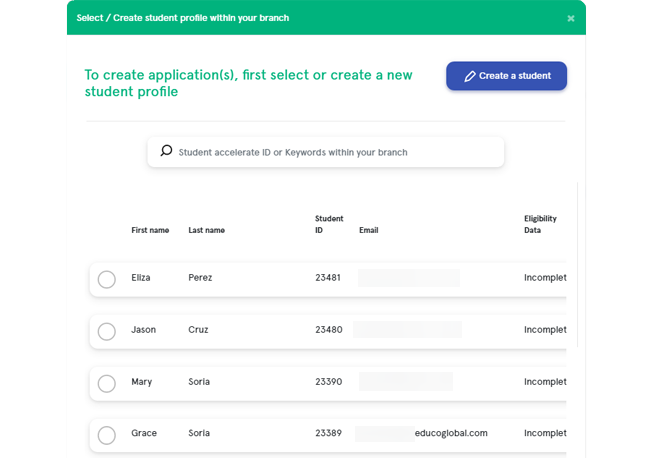This screenshot has height=458, width=650.
Task: Select the radio button for Grace Soria
Action: (x=107, y=435)
